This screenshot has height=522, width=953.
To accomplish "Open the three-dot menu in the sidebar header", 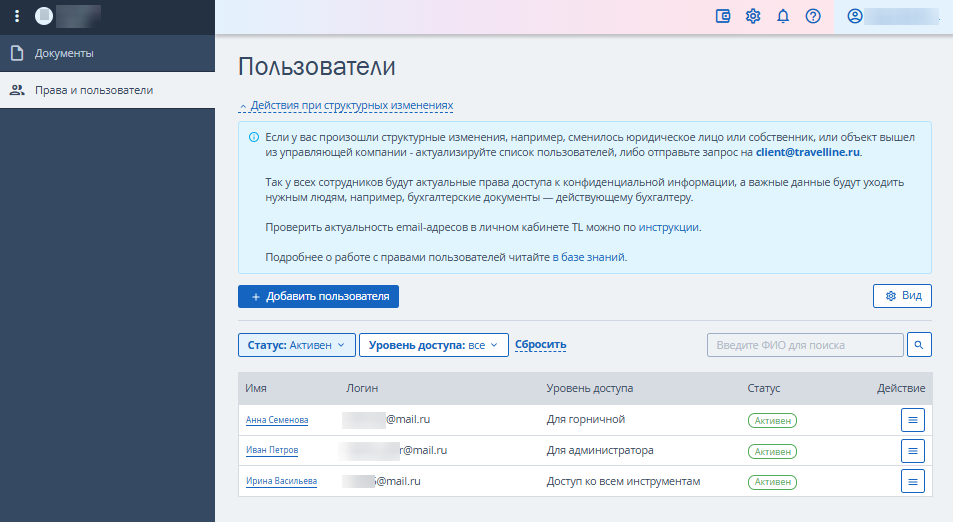I will [17, 16].
